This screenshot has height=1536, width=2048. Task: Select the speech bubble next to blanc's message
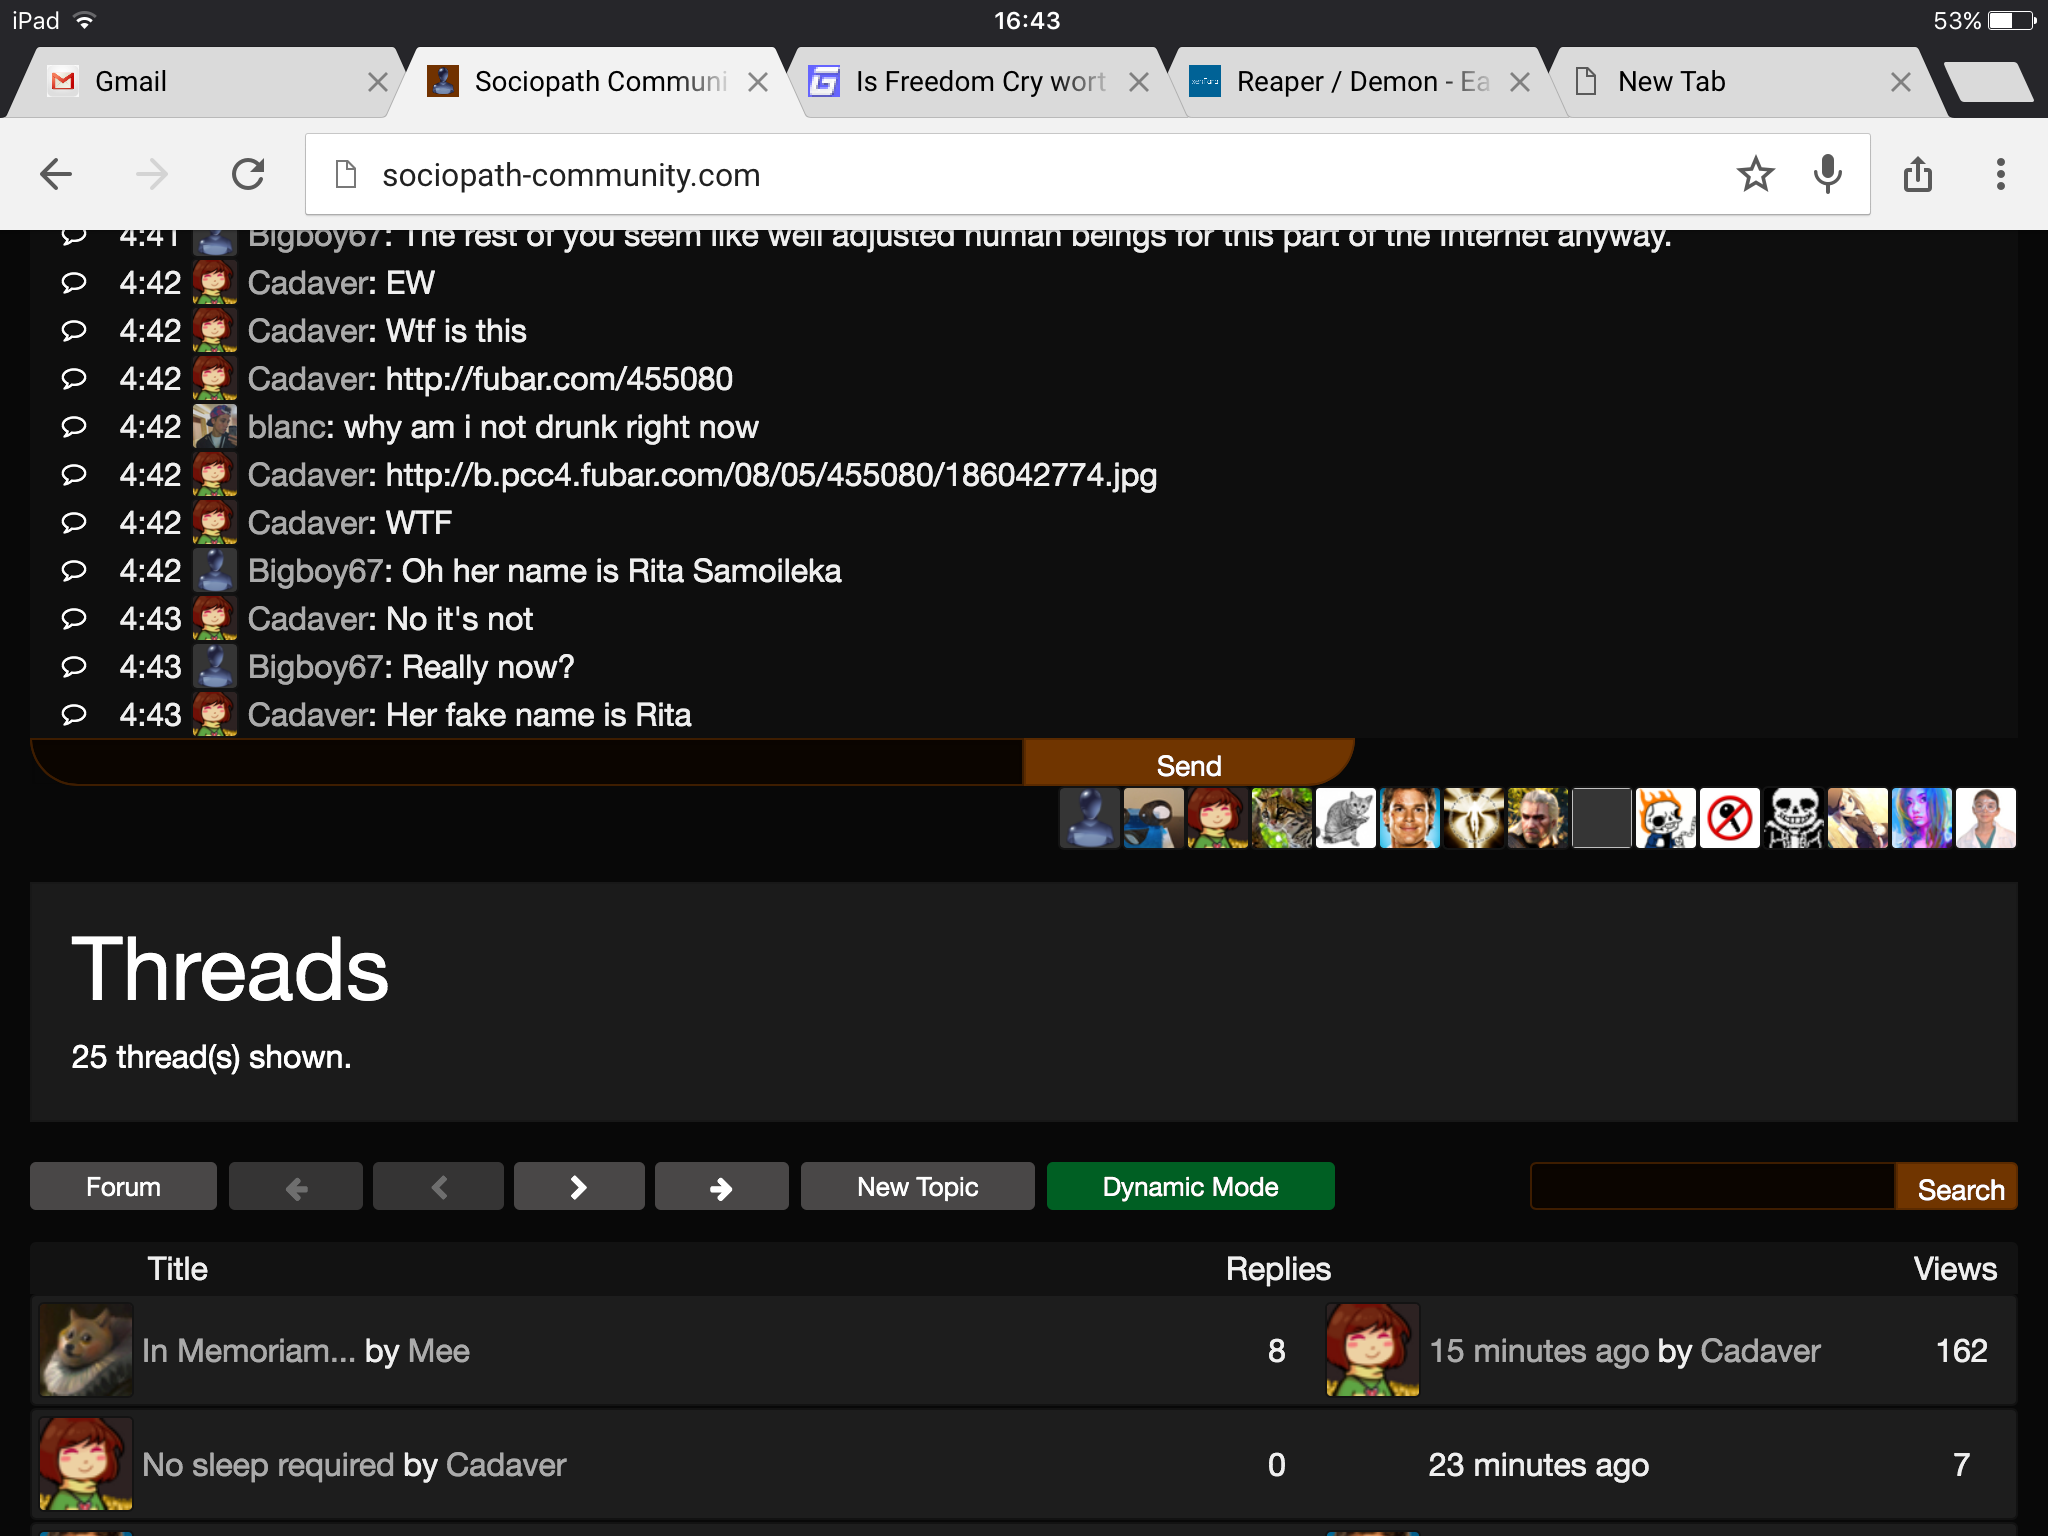tap(74, 427)
